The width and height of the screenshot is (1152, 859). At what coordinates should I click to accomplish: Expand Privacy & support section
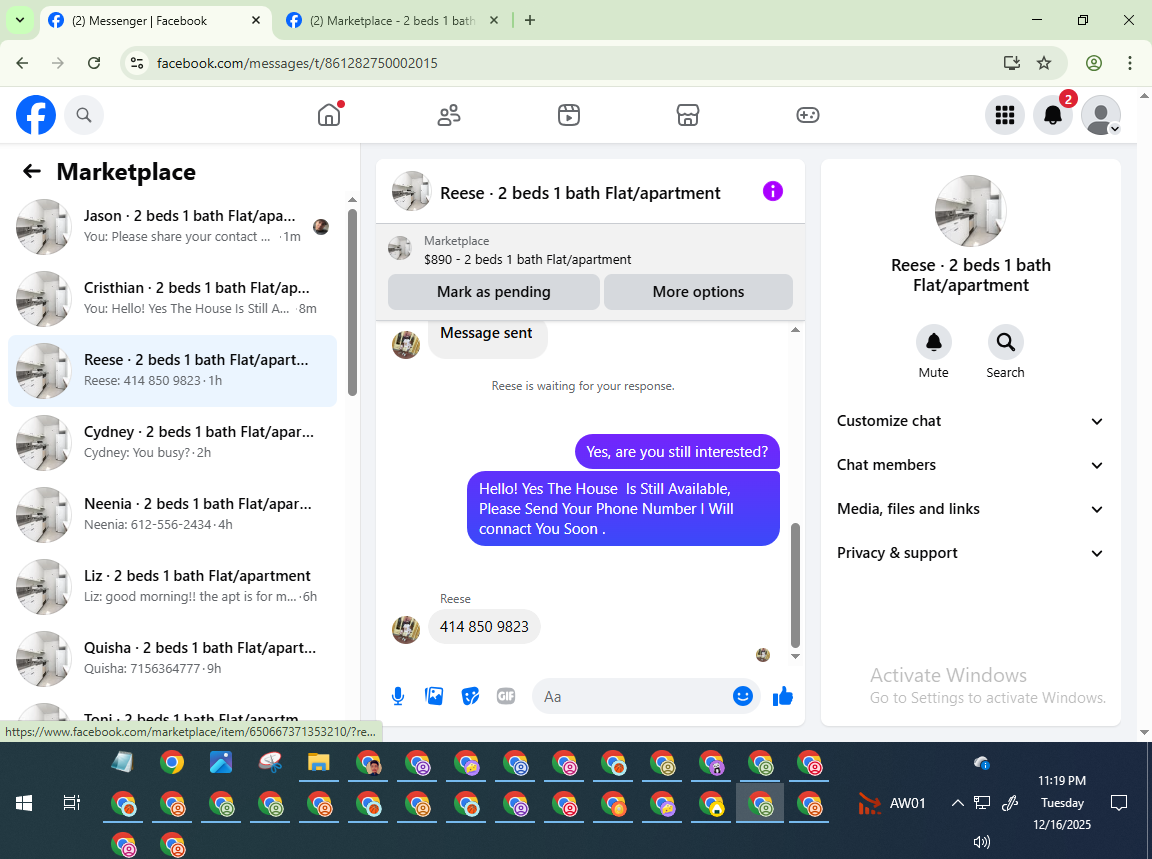point(970,553)
